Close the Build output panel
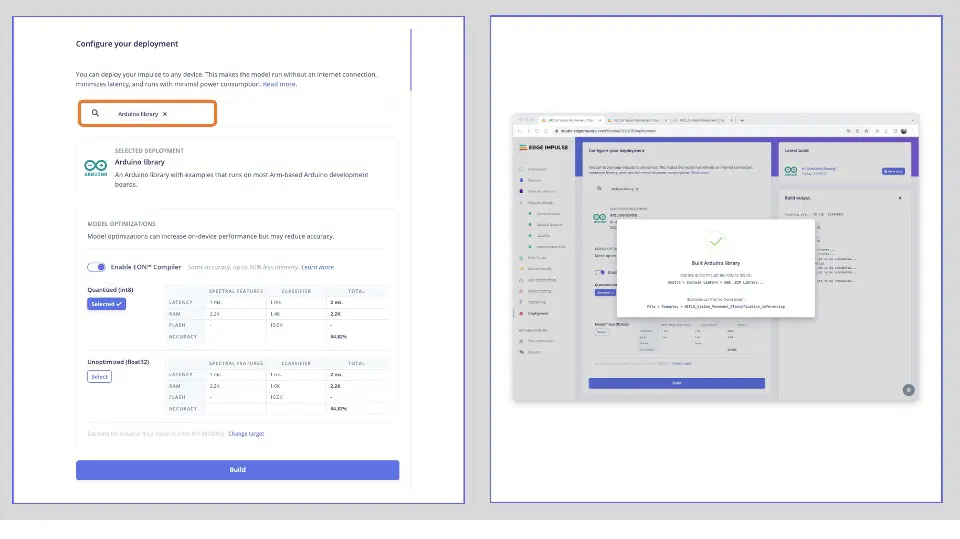Image resolution: width=960 pixels, height=539 pixels. coord(899,198)
